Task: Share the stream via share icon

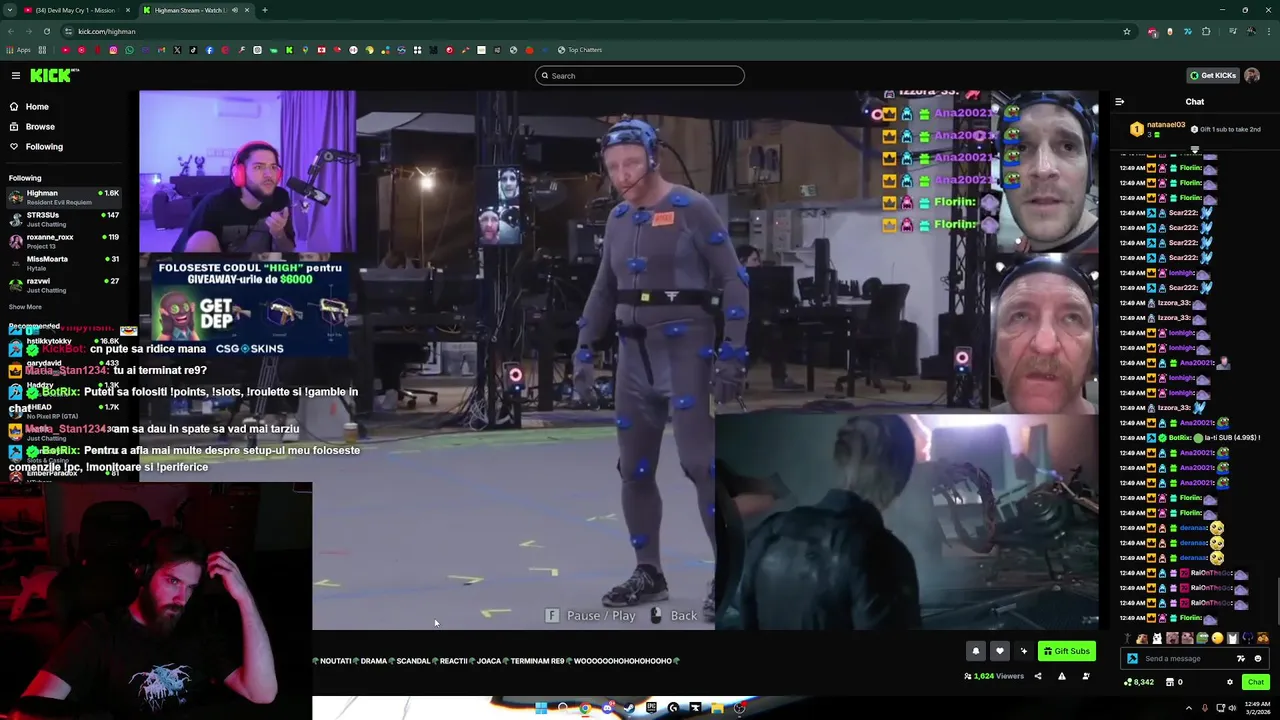Action: [x=1037, y=676]
